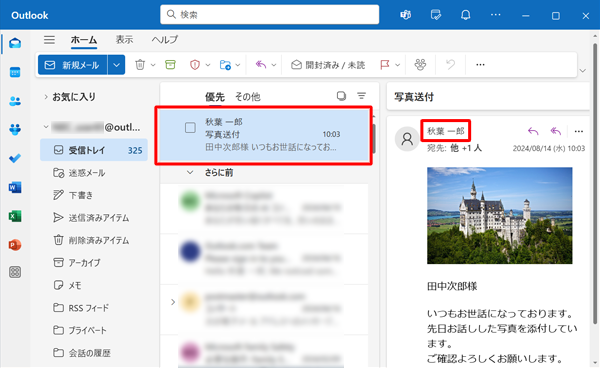This screenshot has height=368, width=600.
Task: Open the Mail app in sidebar
Action: pyautogui.click(x=15, y=43)
